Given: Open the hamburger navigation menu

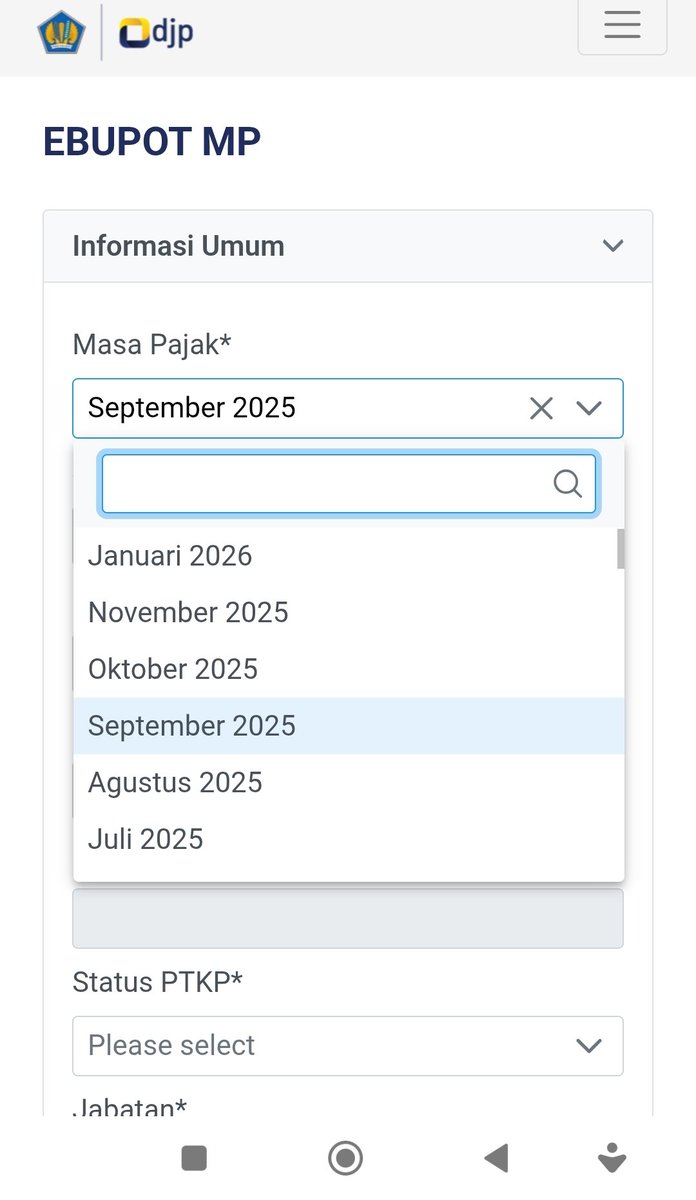Looking at the screenshot, I should (622, 25).
